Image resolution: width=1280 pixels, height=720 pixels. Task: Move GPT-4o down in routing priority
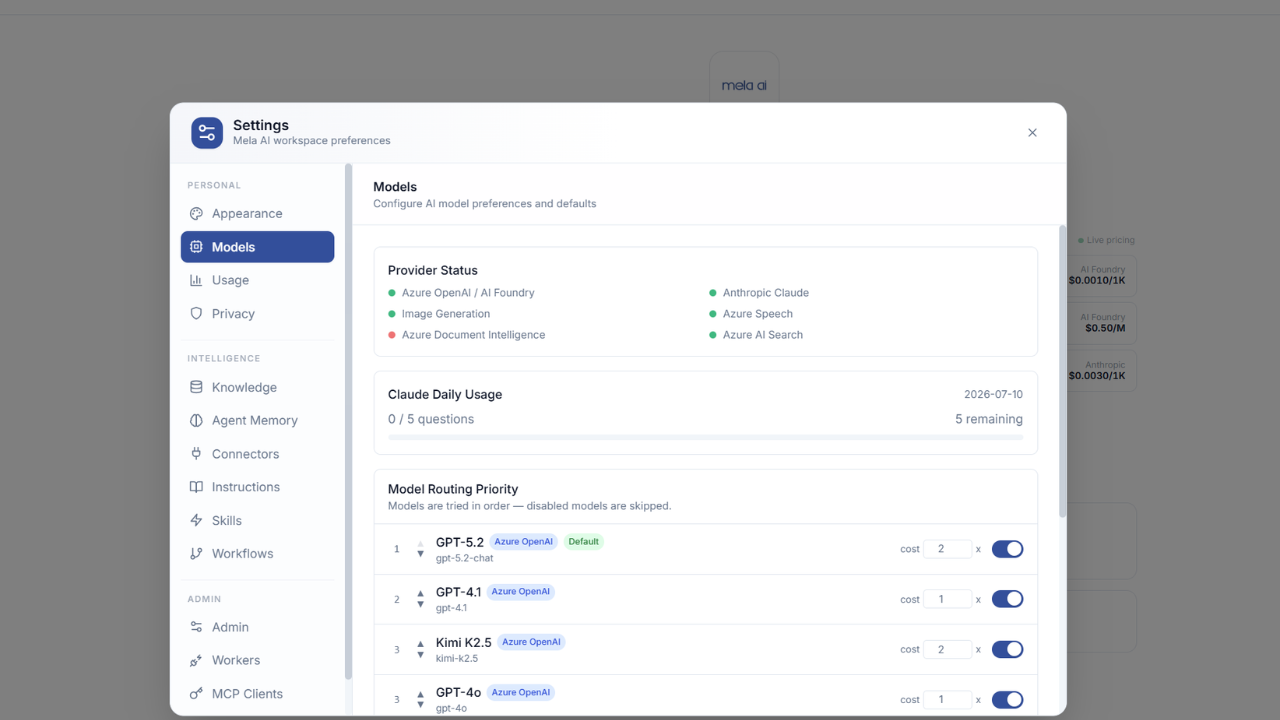coord(420,704)
